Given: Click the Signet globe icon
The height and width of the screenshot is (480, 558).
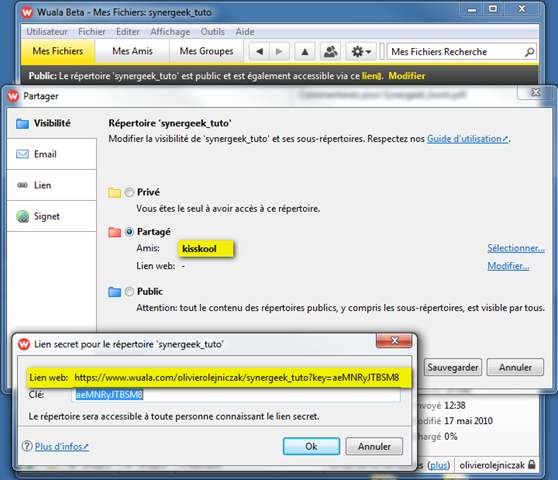Looking at the screenshot, I should (23, 216).
